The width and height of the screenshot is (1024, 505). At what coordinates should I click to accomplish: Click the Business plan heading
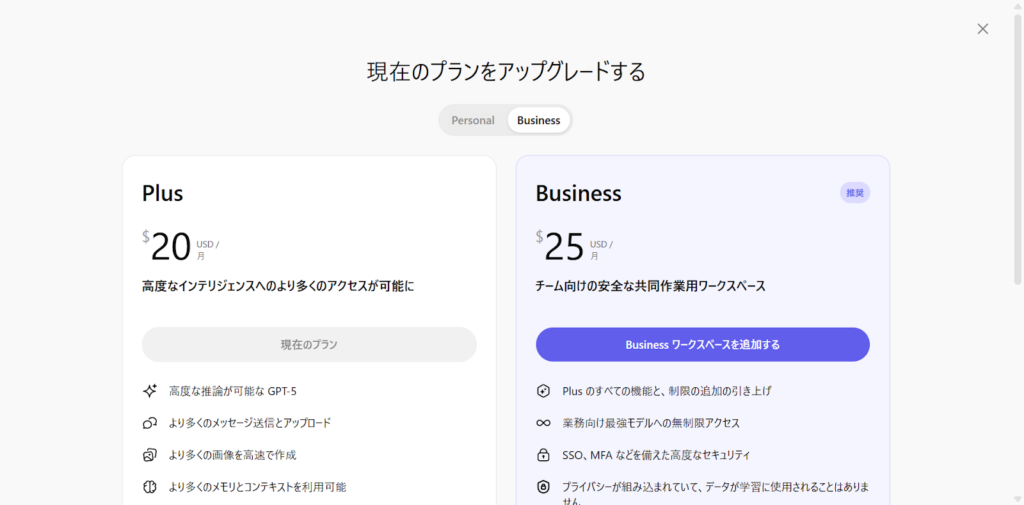(578, 193)
